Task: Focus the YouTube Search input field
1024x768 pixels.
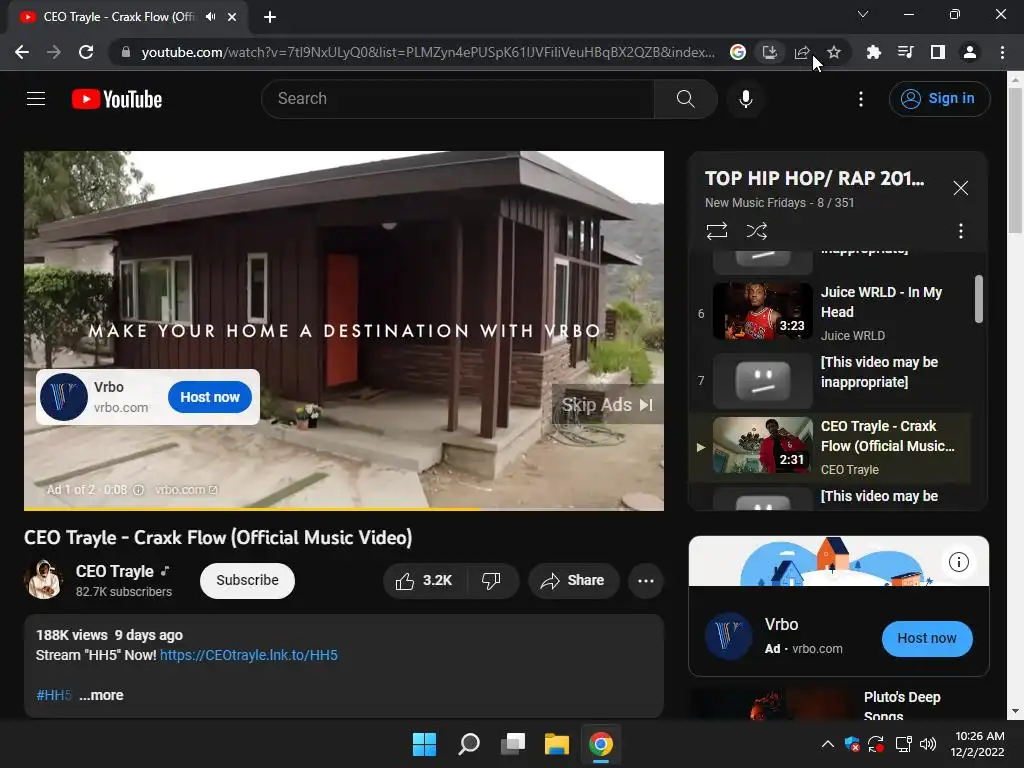Action: (458, 99)
